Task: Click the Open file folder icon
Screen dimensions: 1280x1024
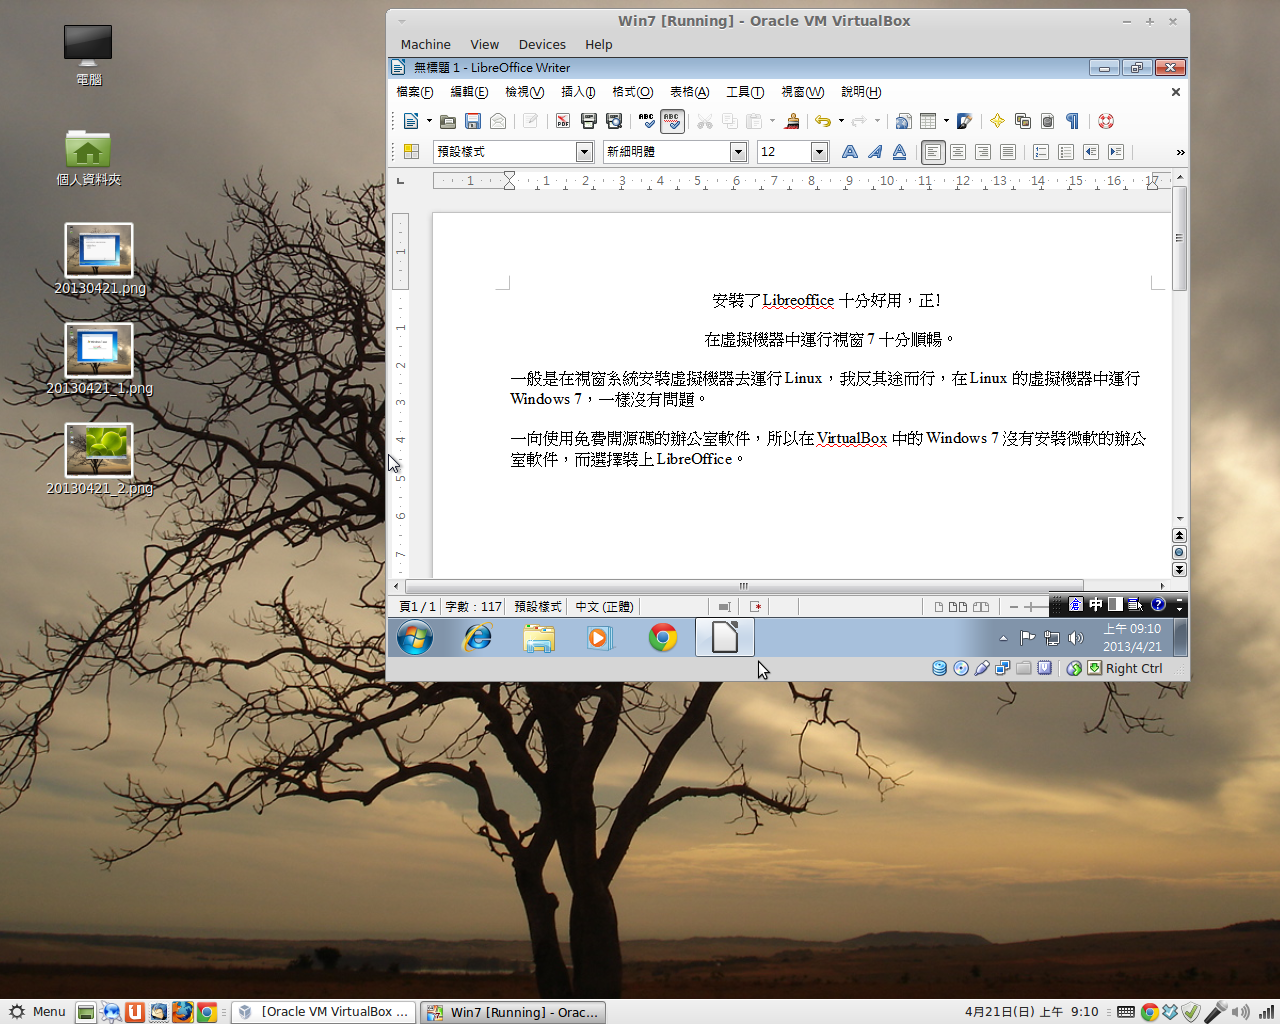Action: [448, 121]
